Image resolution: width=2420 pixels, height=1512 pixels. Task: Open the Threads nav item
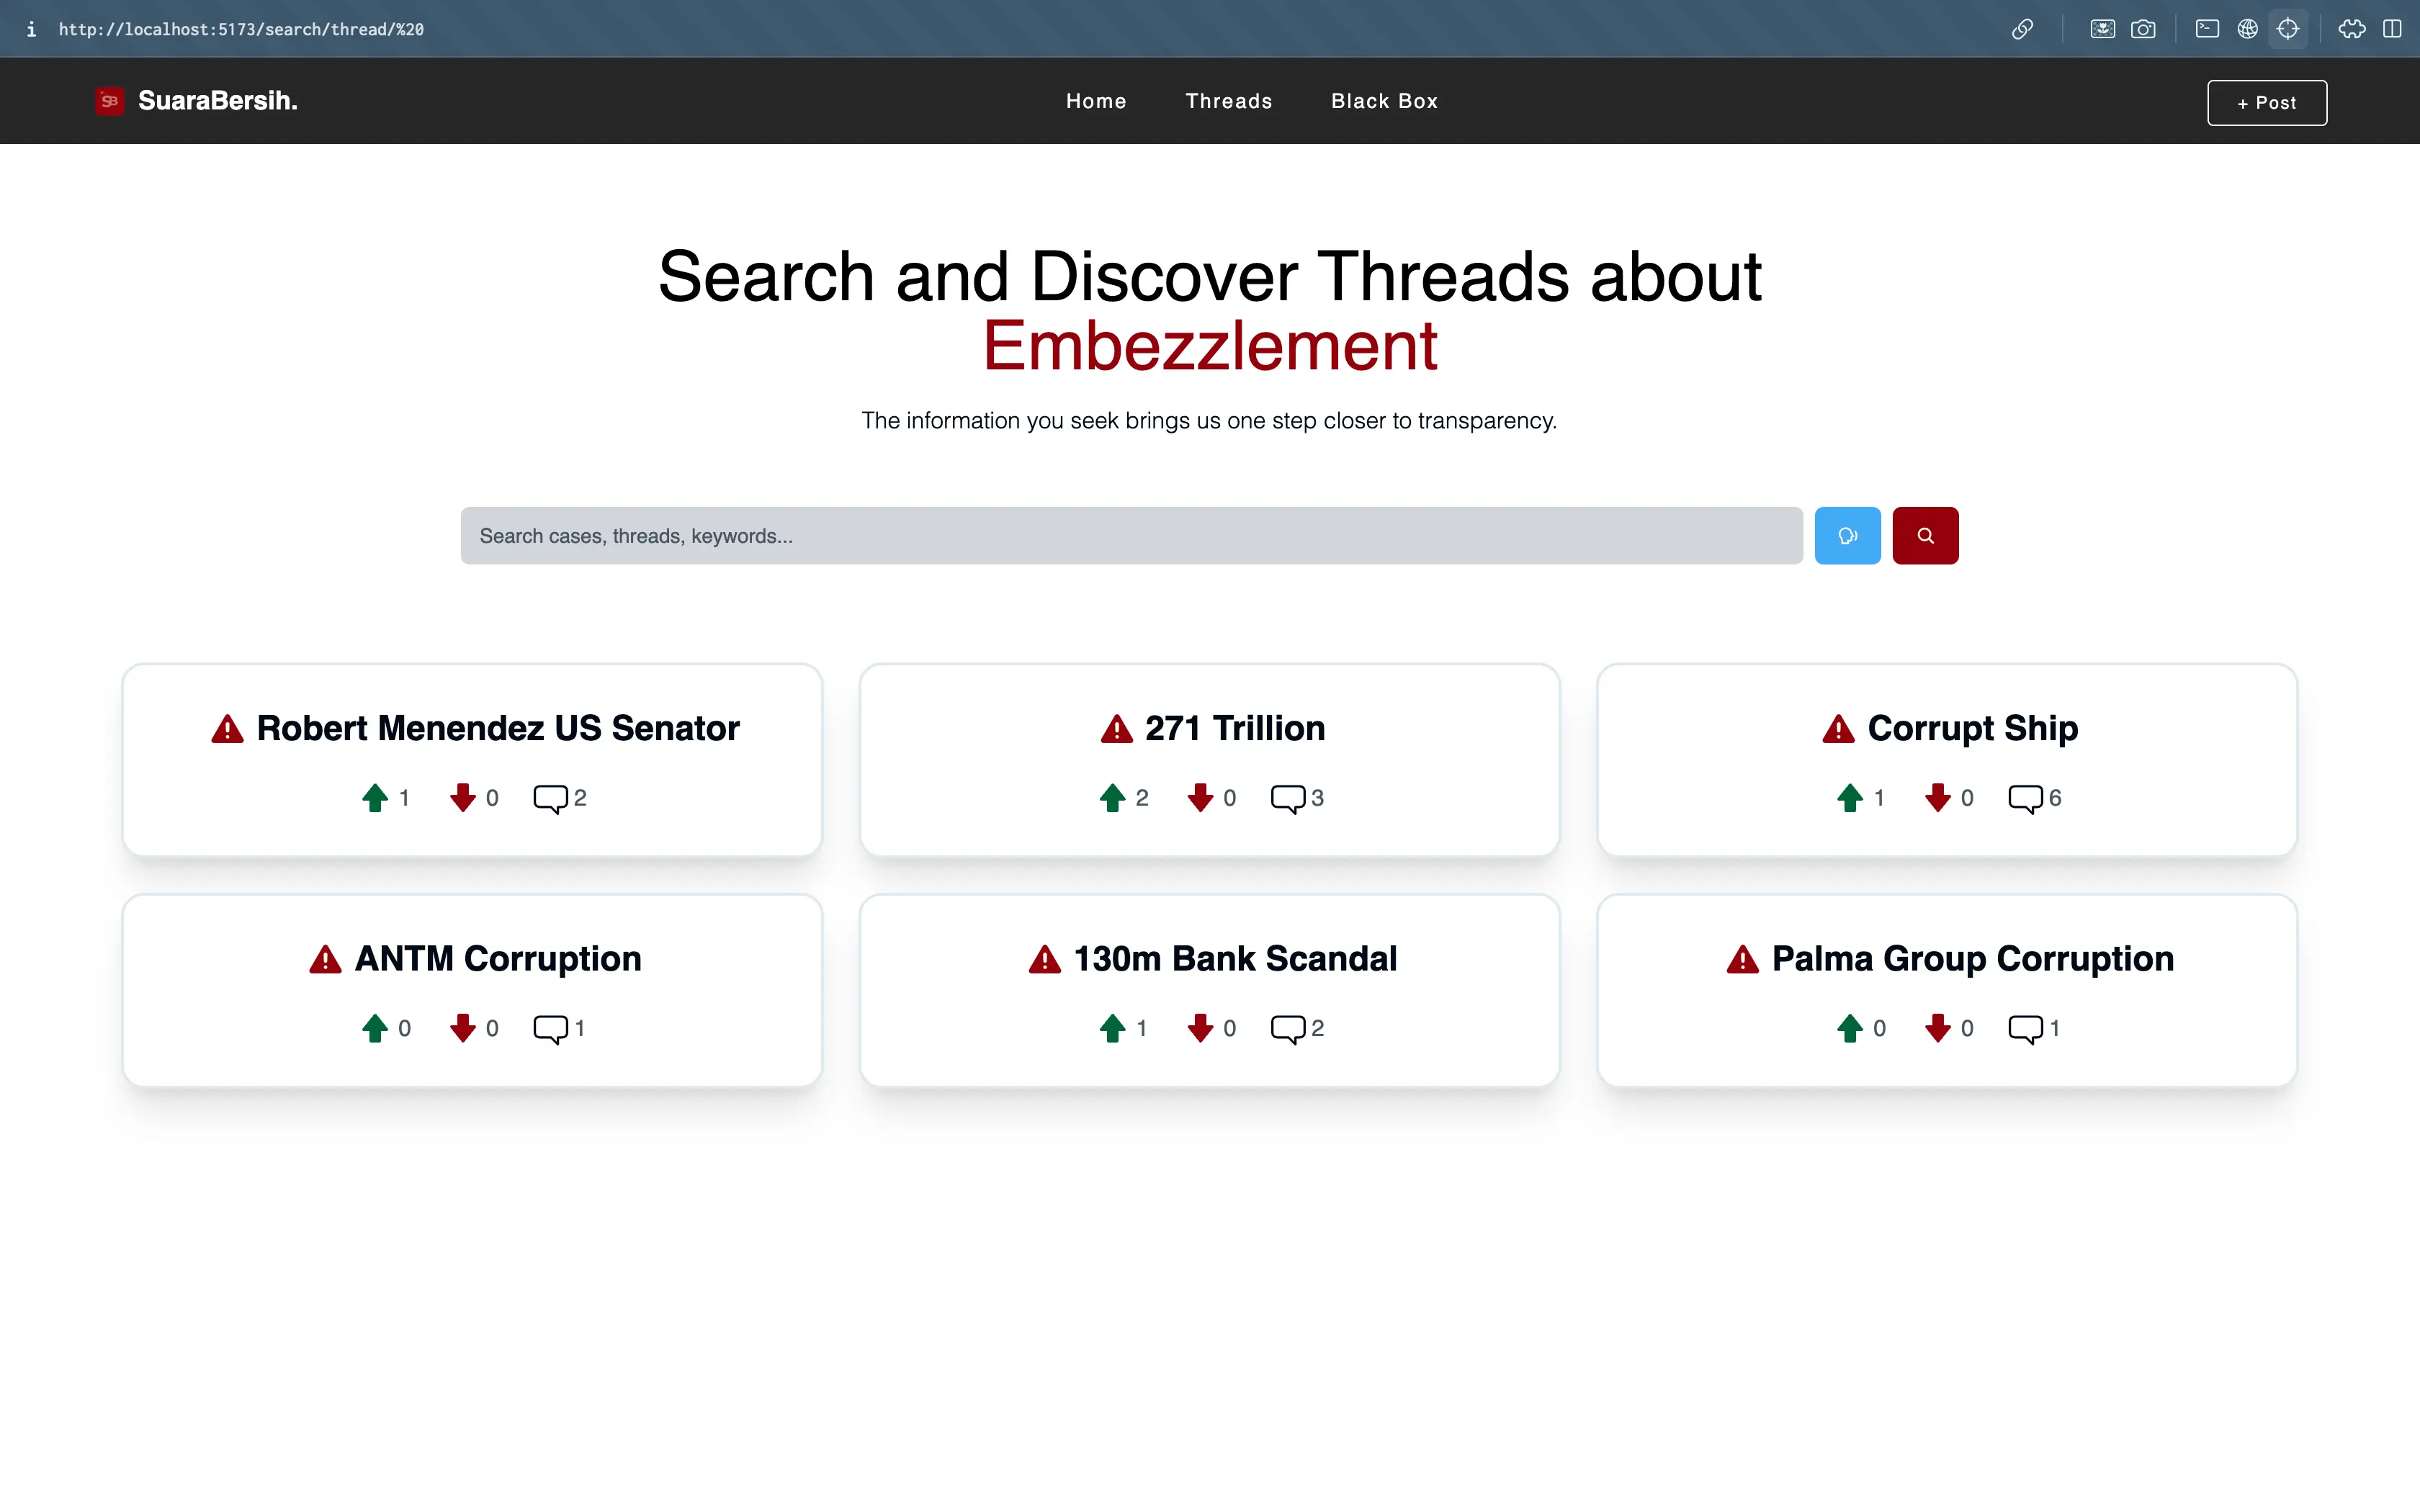pyautogui.click(x=1229, y=101)
